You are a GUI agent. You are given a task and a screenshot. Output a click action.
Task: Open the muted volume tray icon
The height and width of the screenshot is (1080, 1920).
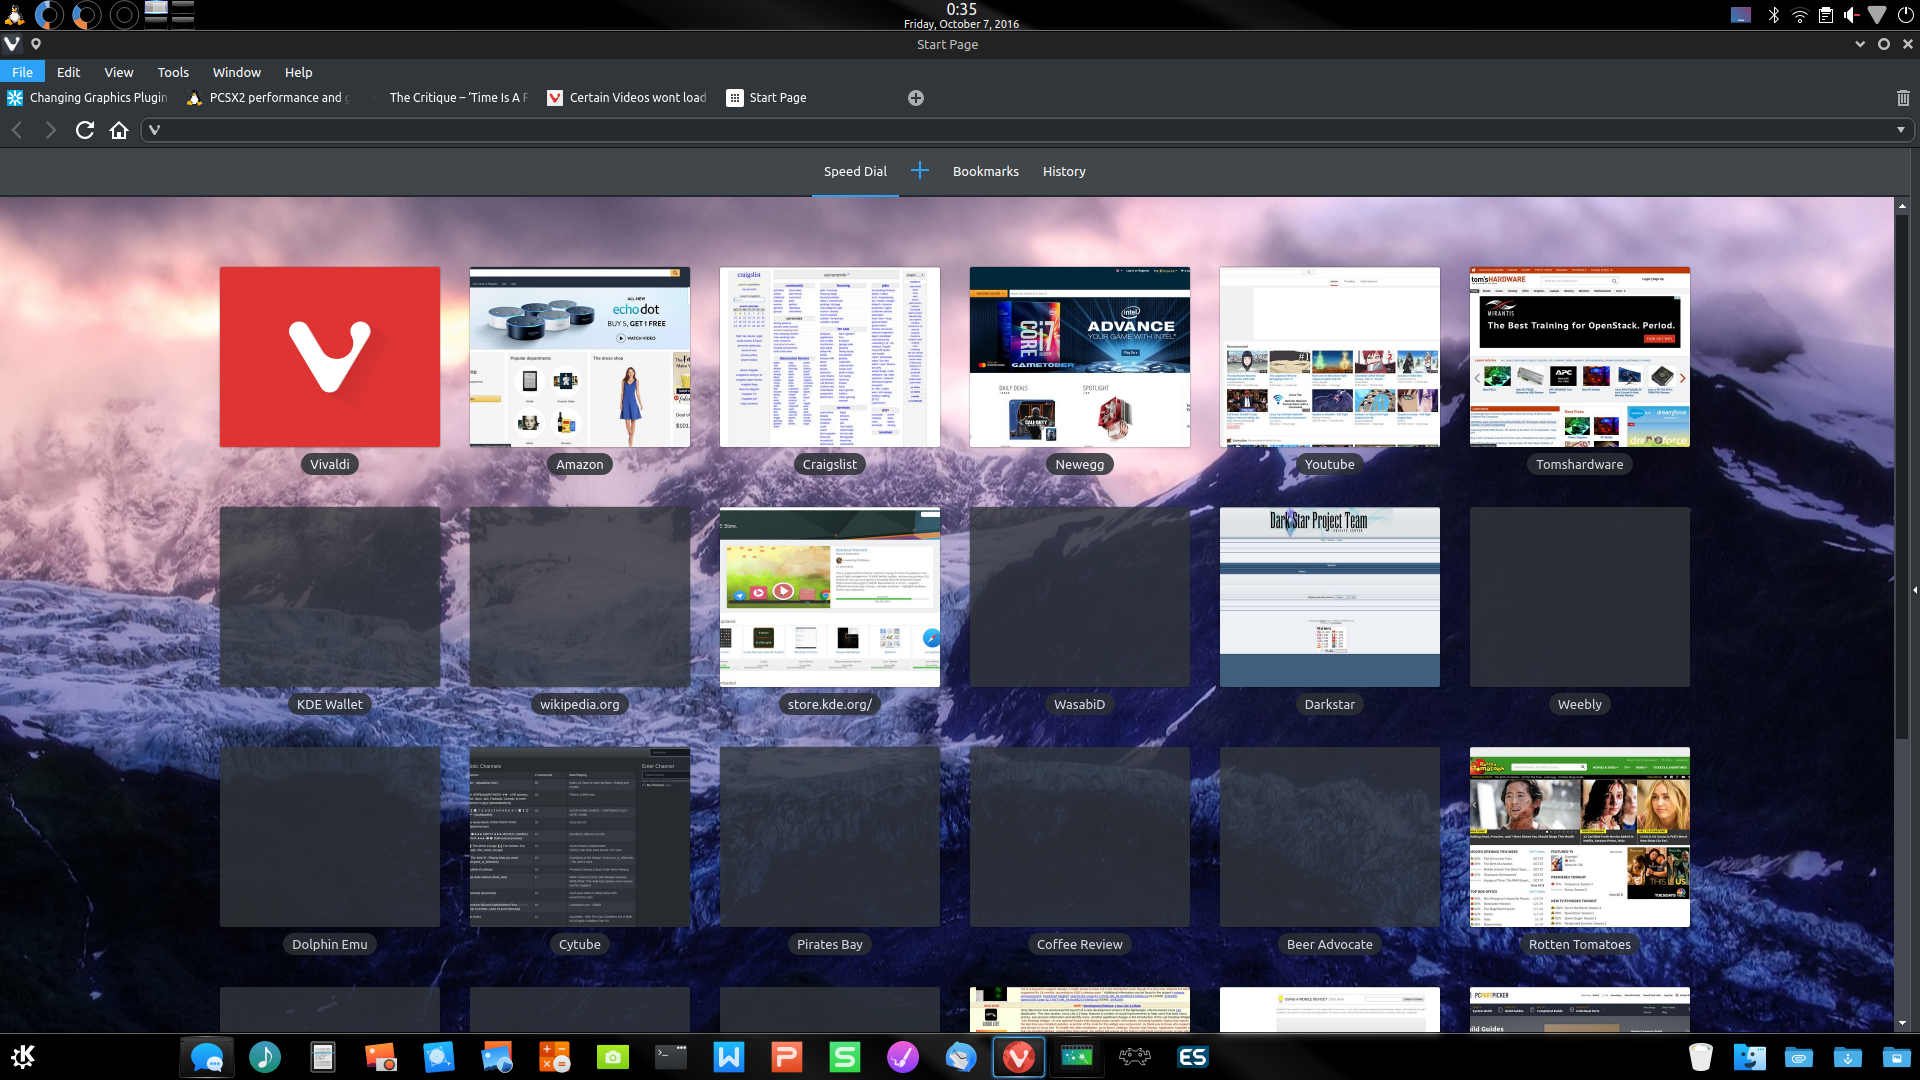click(1852, 15)
